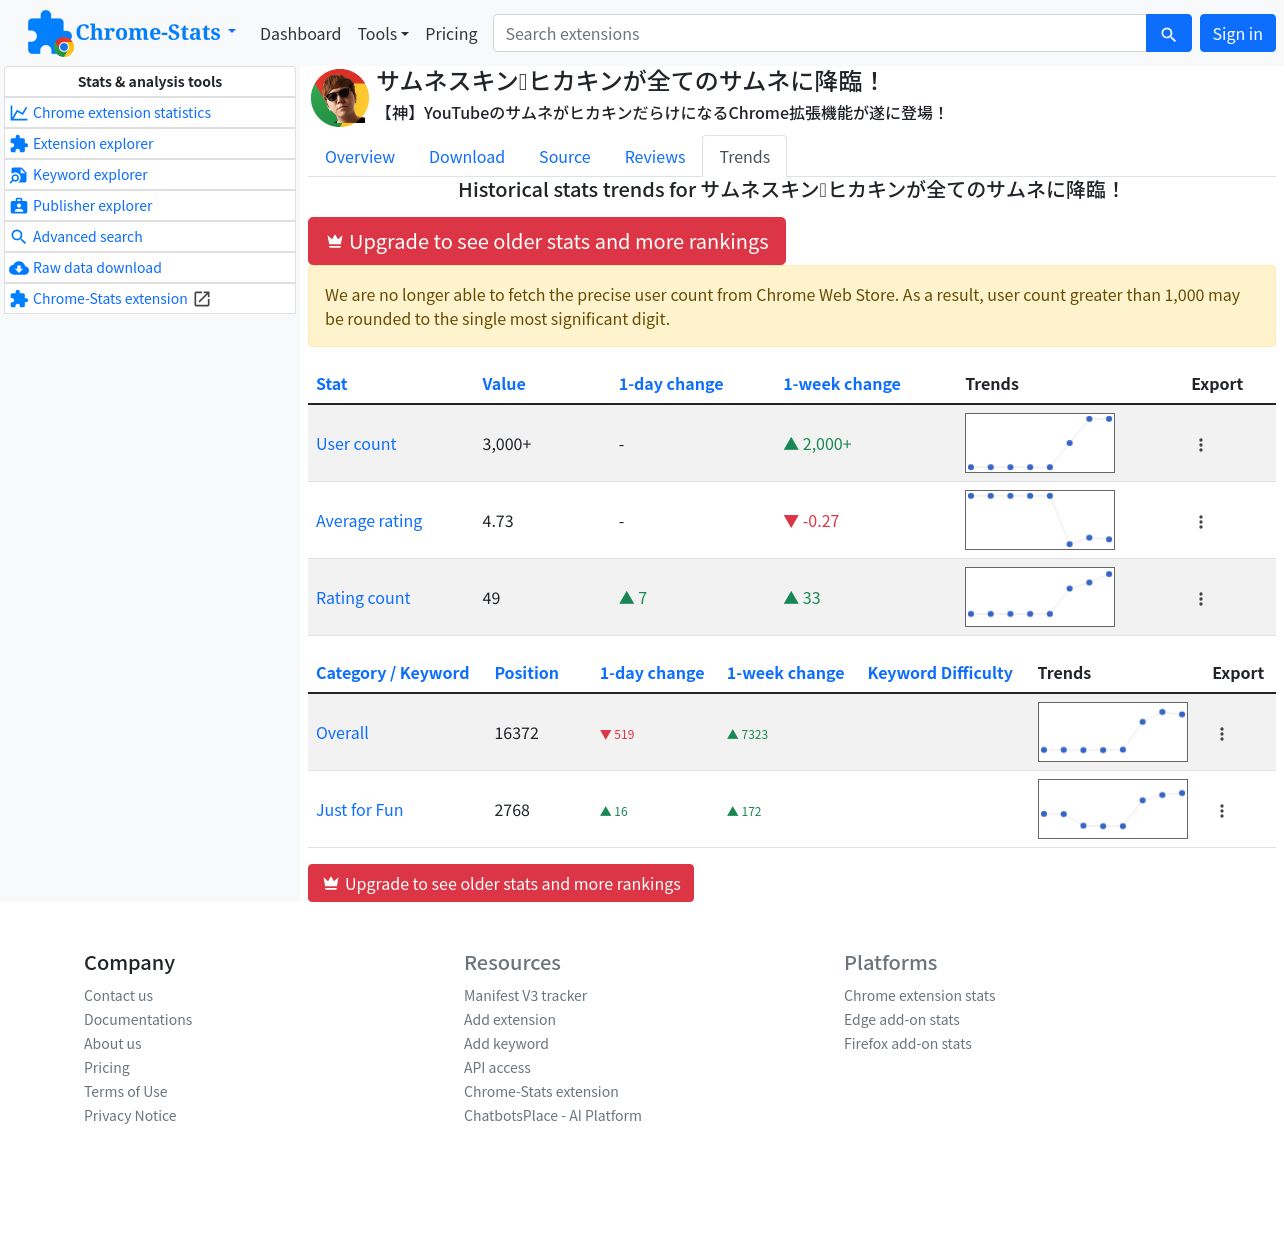Viewport: 1284px width, 1260px height.
Task: Sort rankings table by 1-week change header
Action: tap(786, 673)
